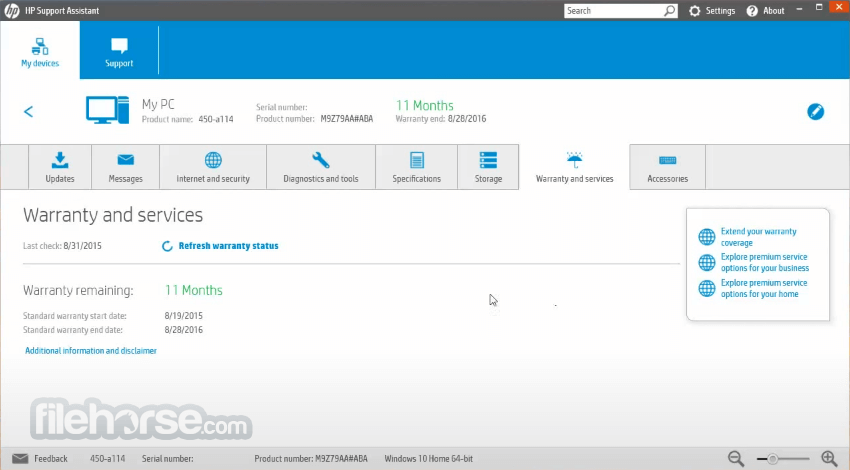Open the Specifications tab
This screenshot has width=850, height=470.
416,167
